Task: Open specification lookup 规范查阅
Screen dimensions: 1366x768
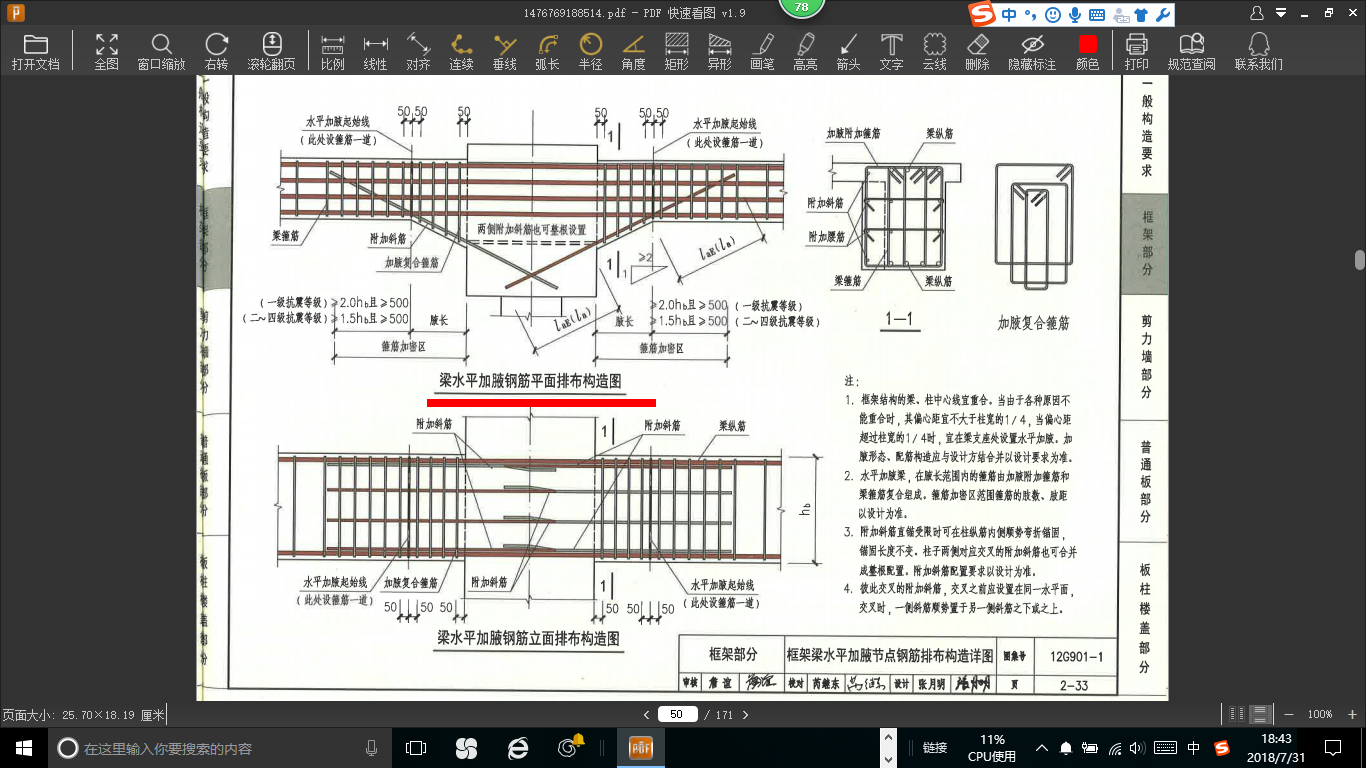Action: point(1191,52)
